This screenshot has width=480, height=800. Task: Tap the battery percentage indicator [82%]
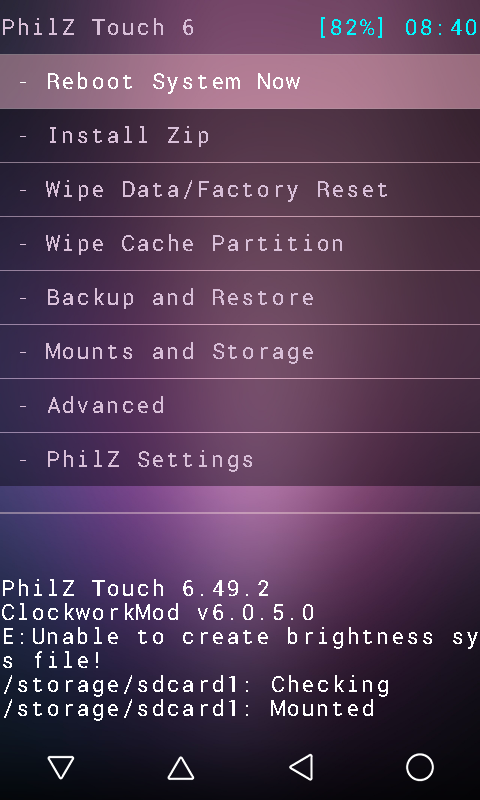coord(353,27)
